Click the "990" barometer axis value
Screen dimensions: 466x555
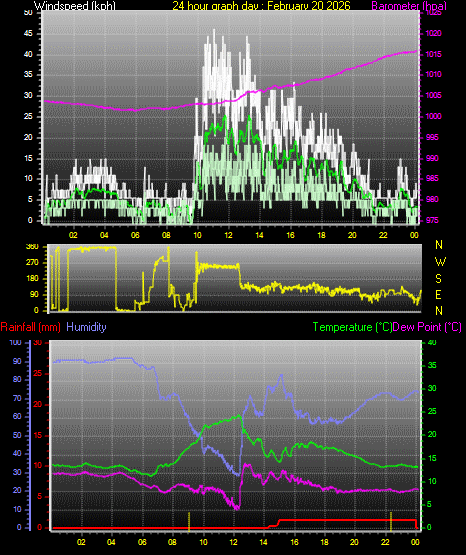pos(432,158)
